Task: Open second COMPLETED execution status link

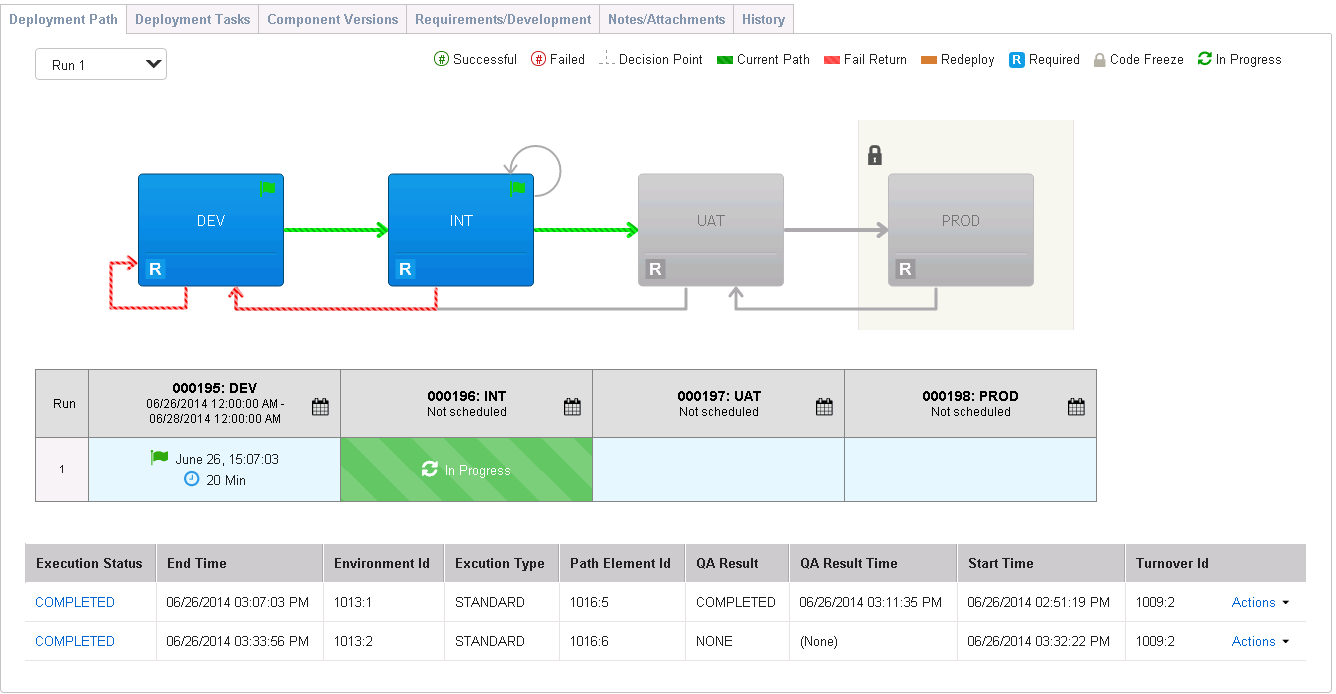Action: click(75, 641)
